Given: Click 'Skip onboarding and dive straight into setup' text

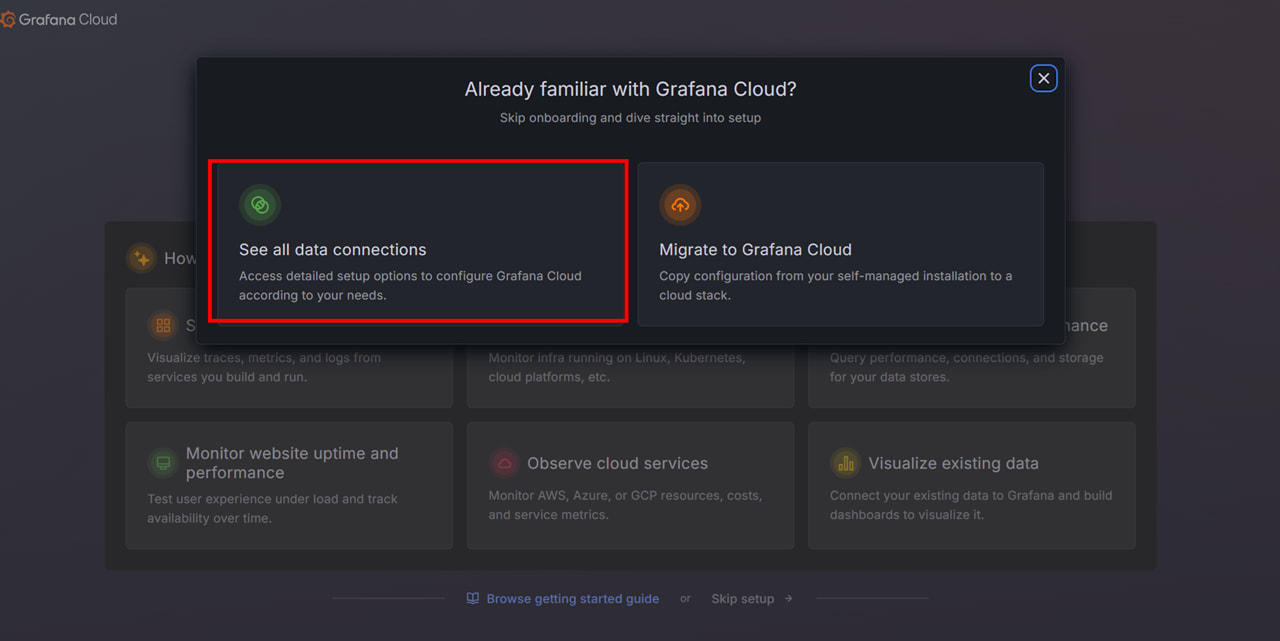Looking at the screenshot, I should (x=631, y=118).
